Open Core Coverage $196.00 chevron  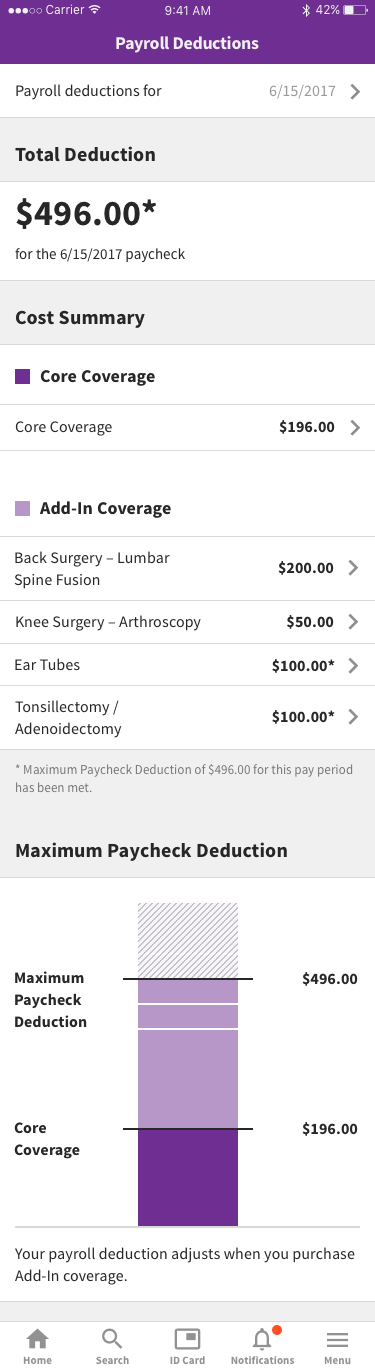(x=353, y=428)
